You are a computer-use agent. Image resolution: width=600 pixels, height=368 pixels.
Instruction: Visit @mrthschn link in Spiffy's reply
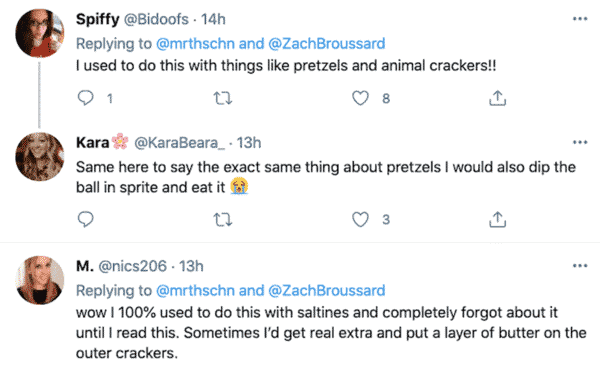tap(195, 44)
